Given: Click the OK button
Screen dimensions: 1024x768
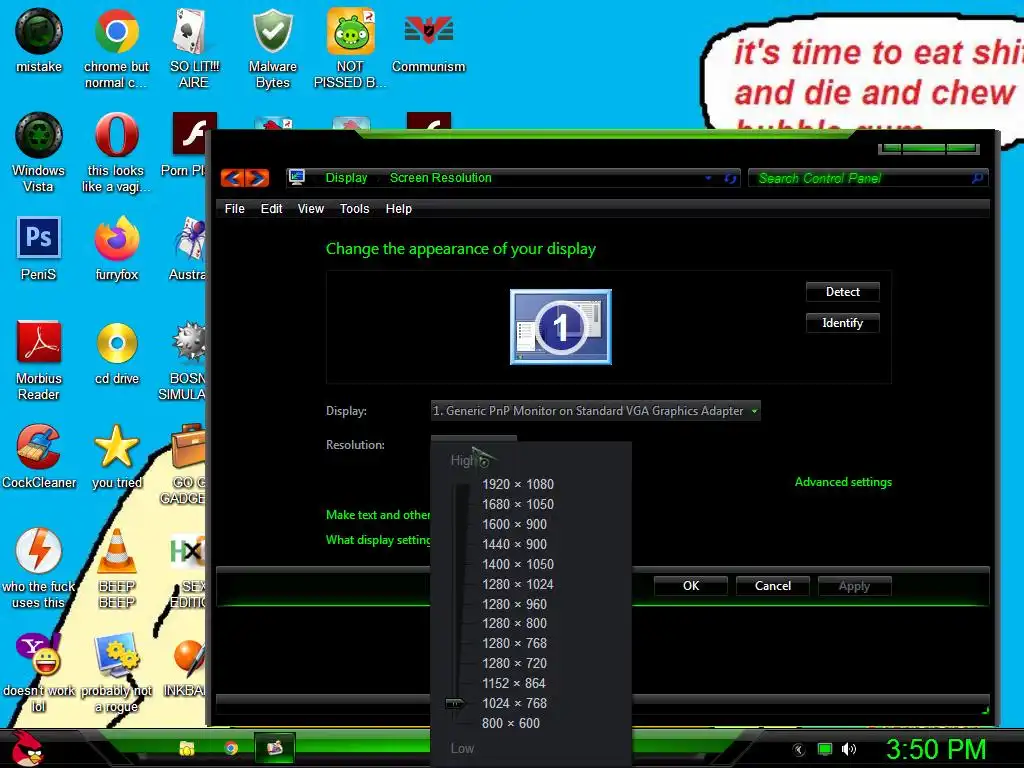Looking at the screenshot, I should click(x=691, y=586).
